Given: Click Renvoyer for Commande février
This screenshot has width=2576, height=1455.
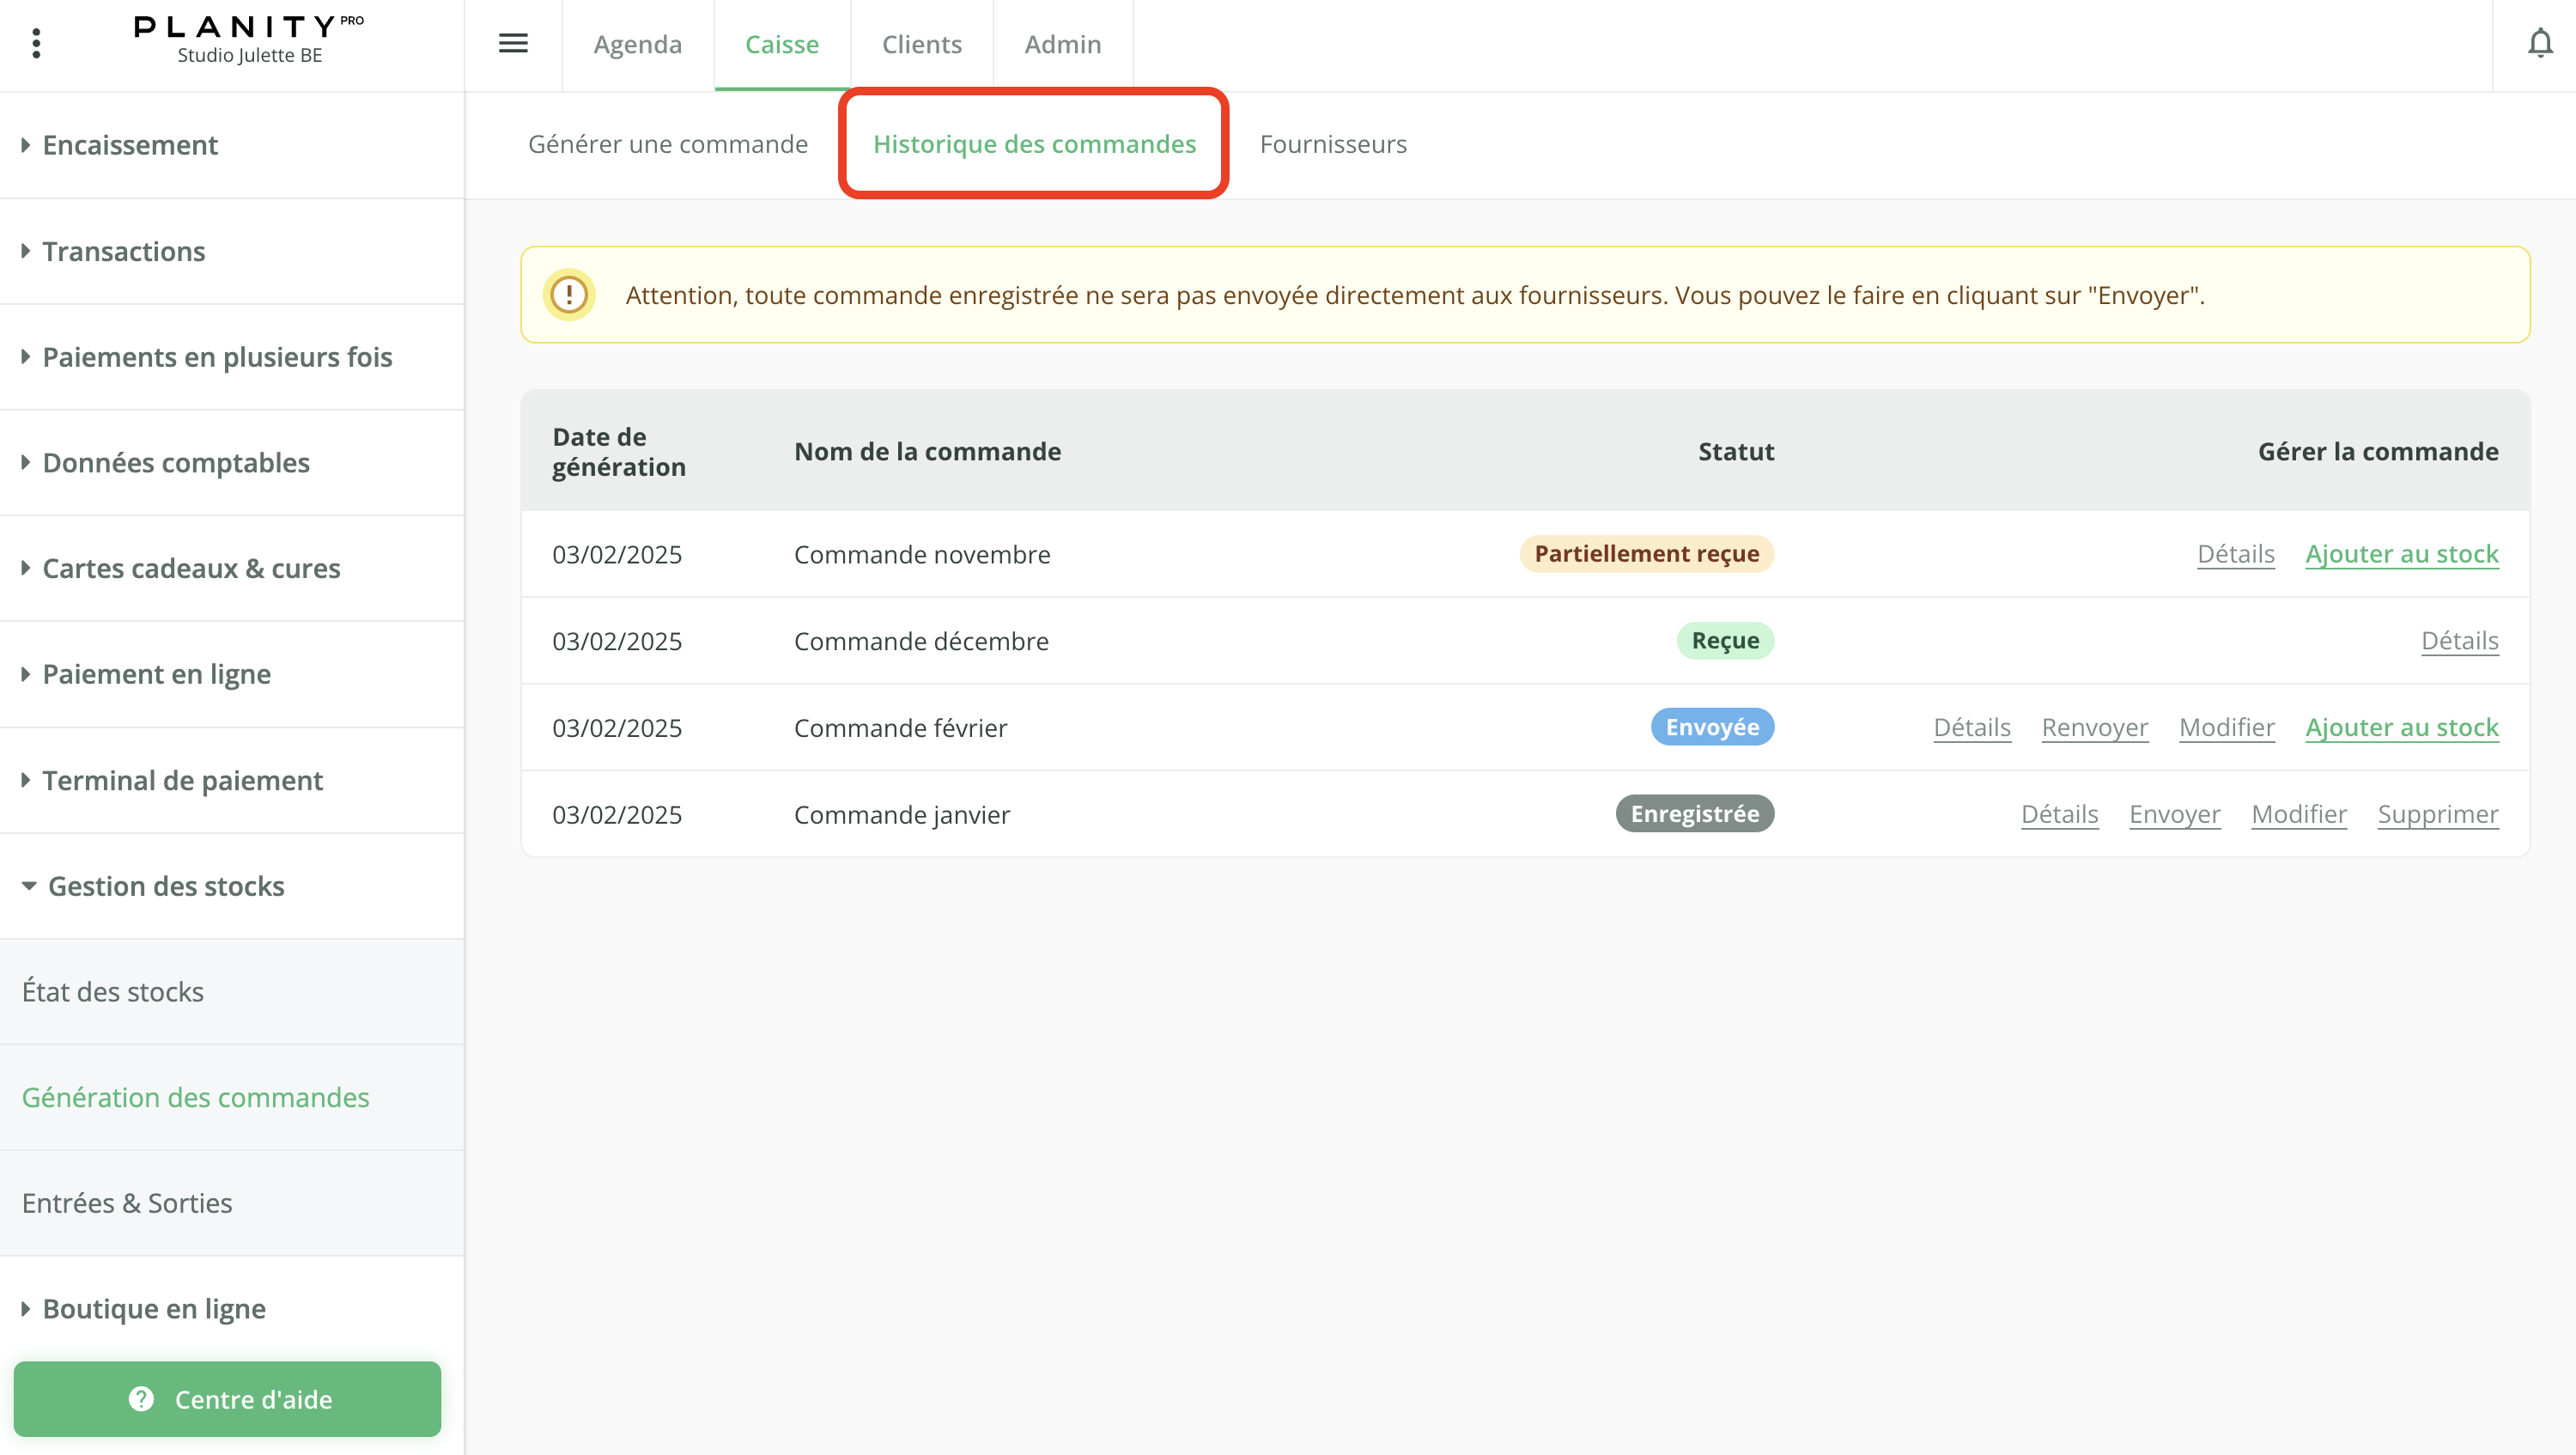Looking at the screenshot, I should coord(2094,727).
